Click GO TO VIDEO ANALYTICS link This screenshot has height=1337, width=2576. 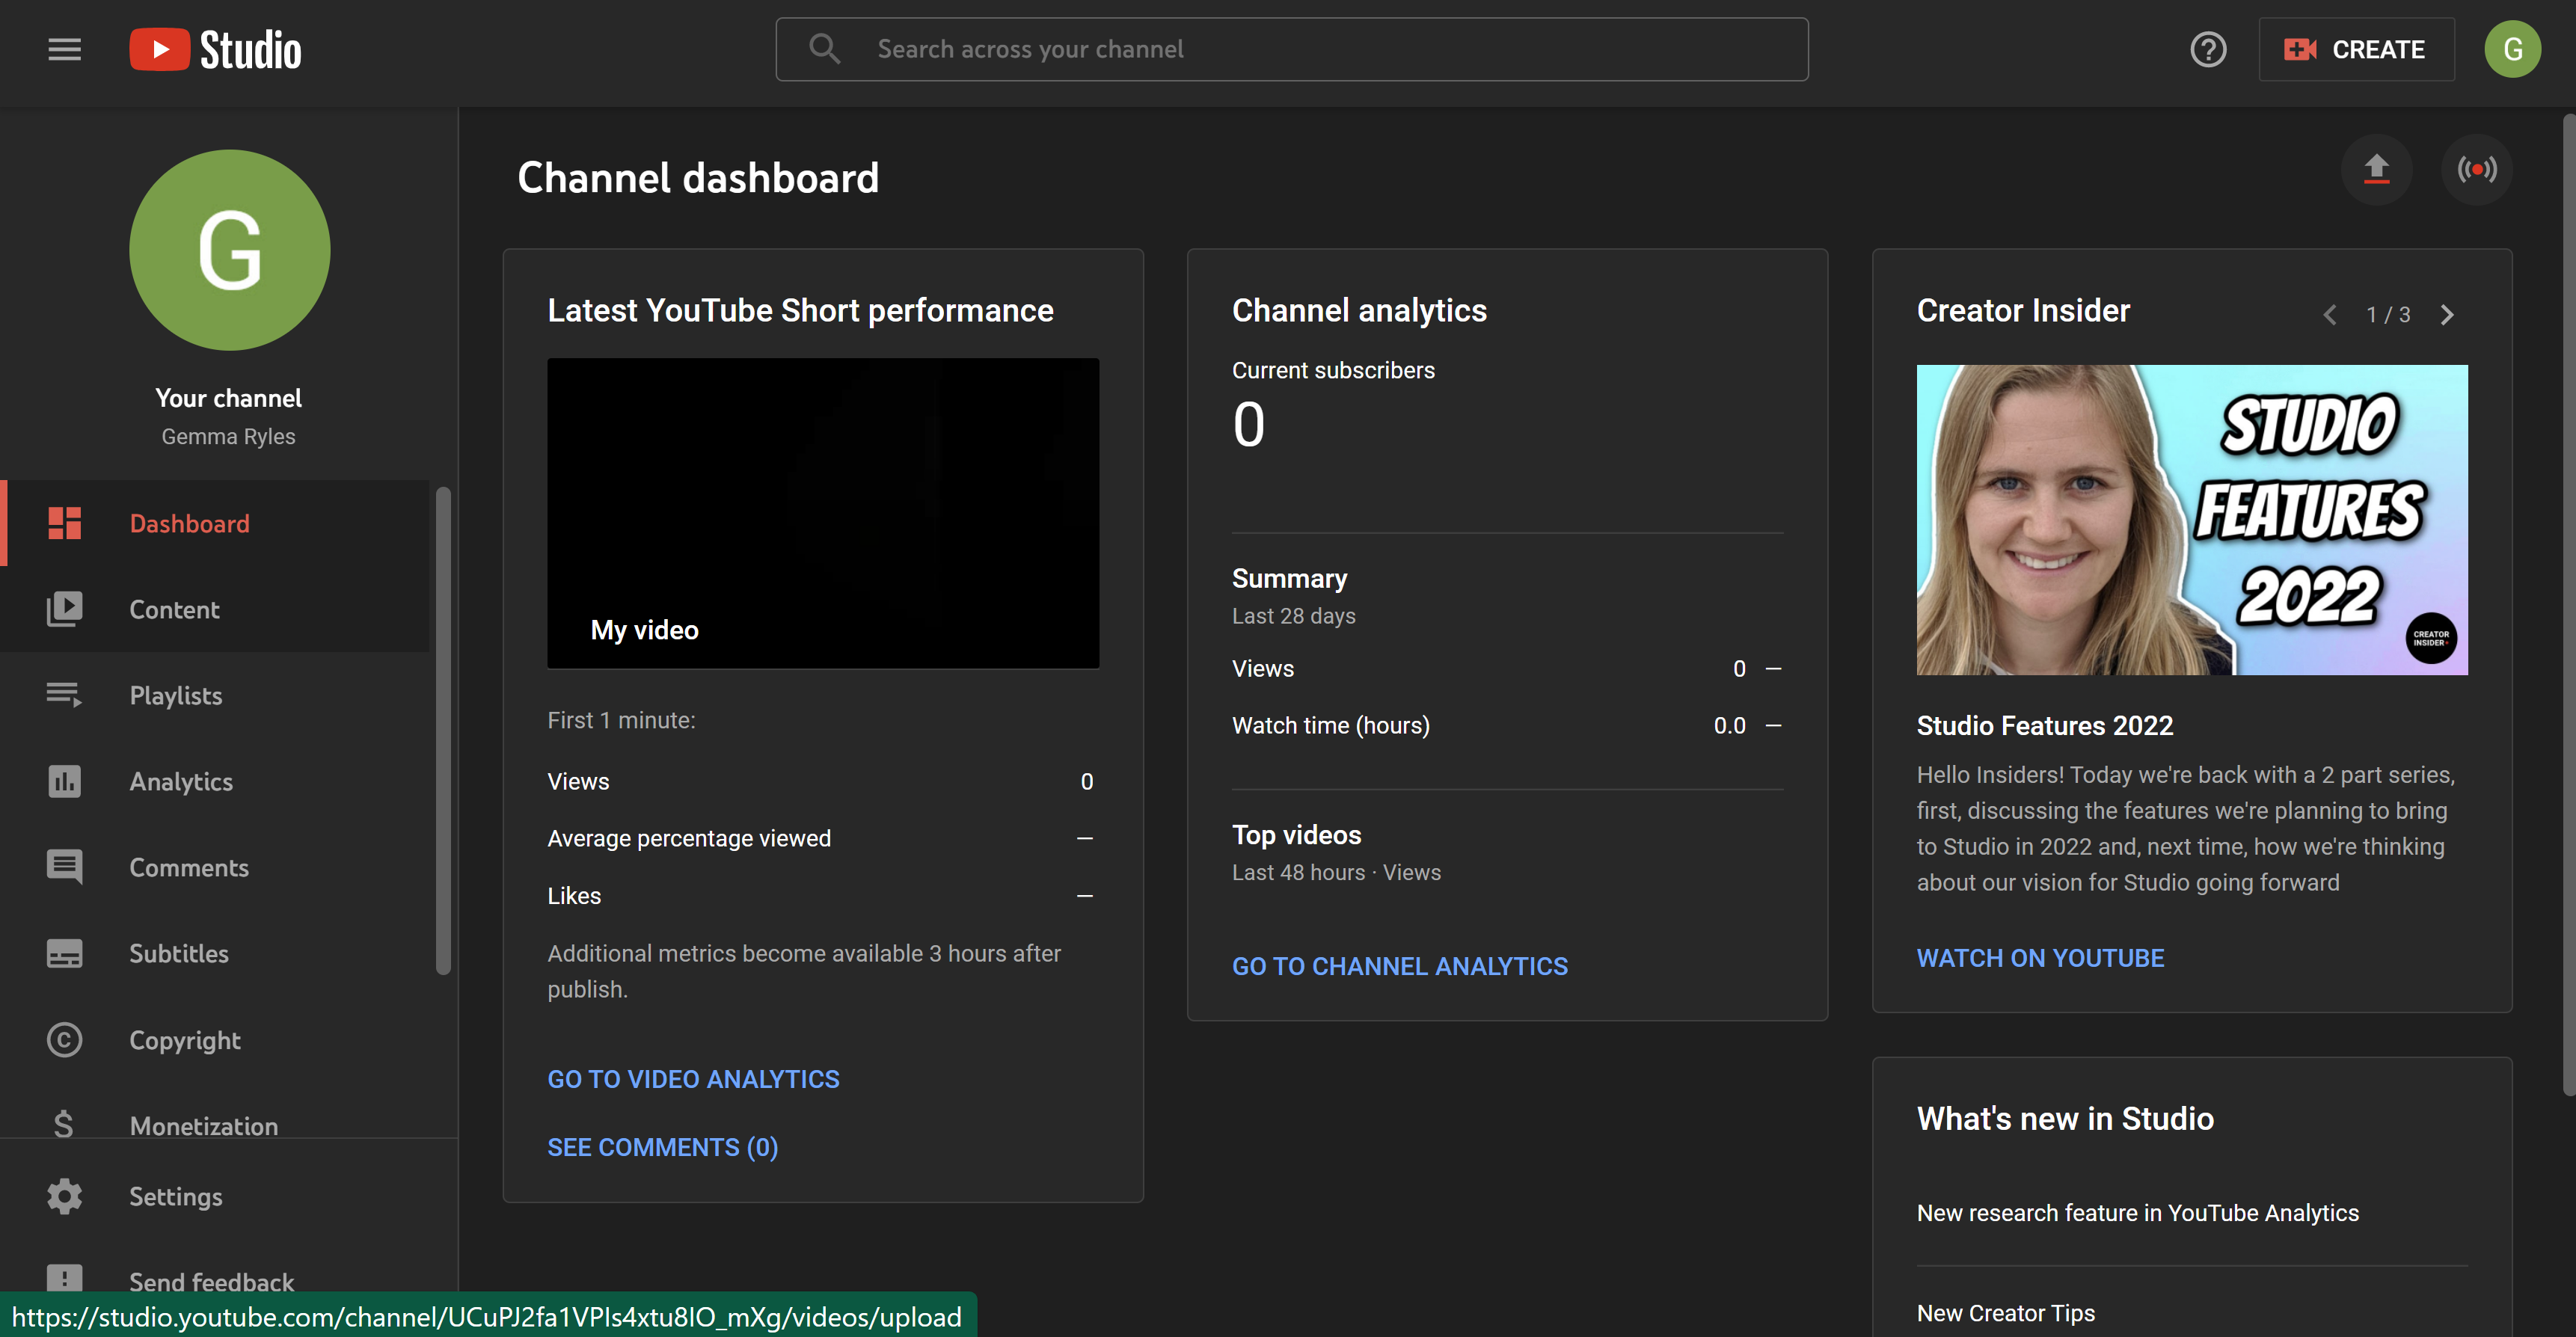(x=693, y=1079)
